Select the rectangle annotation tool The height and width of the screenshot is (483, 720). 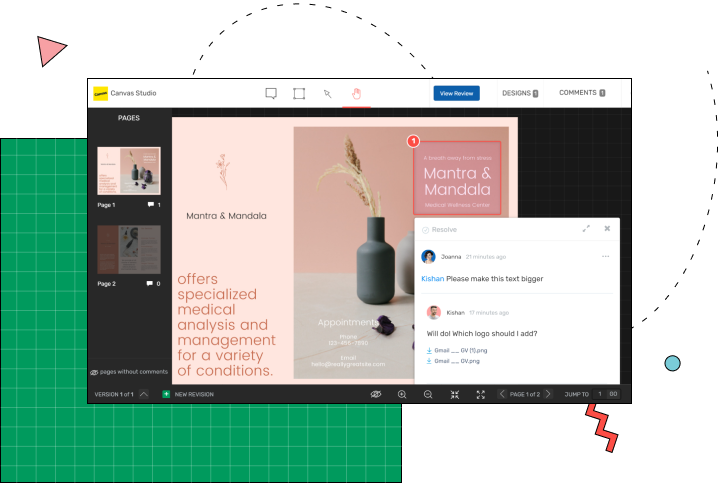coord(299,93)
